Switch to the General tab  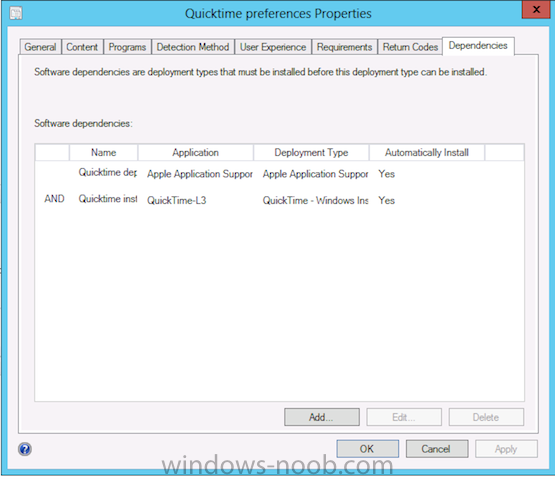click(40, 47)
